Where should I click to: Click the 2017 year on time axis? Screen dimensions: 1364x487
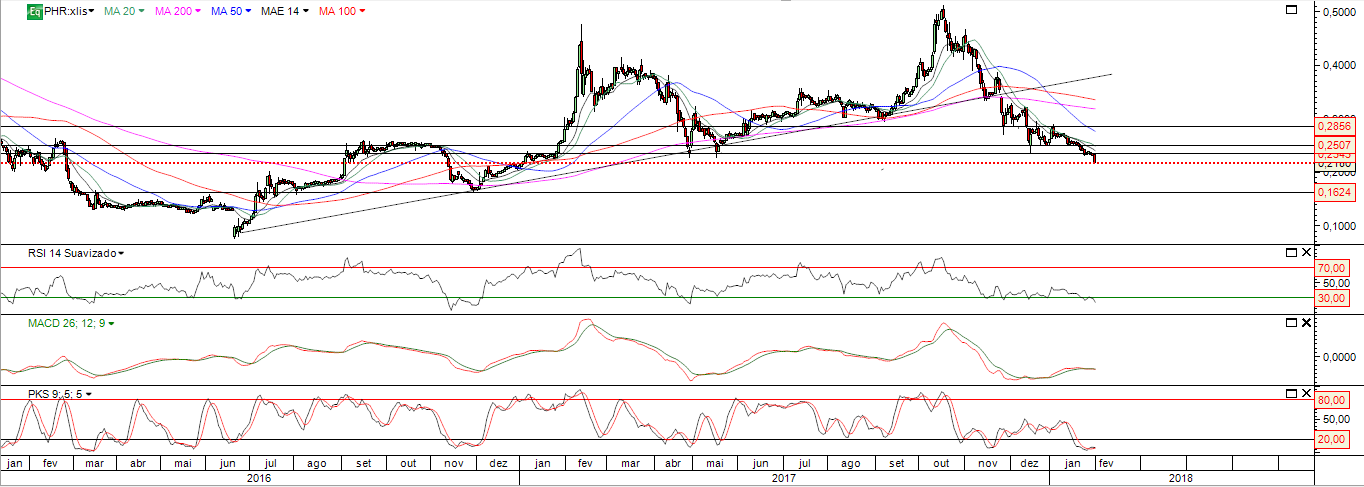click(783, 478)
